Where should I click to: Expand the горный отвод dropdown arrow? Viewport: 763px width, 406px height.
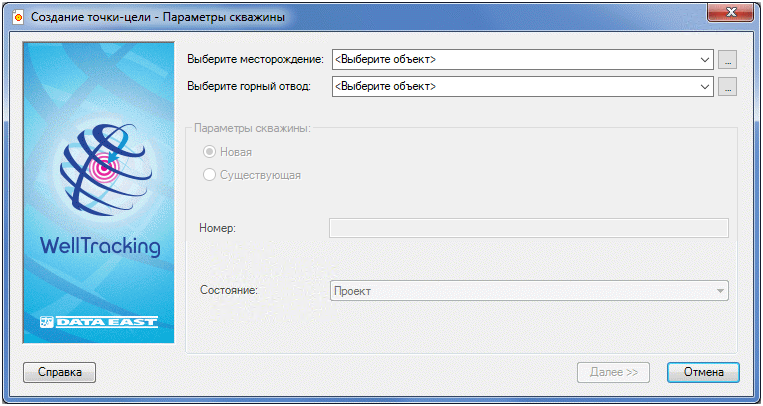(705, 87)
